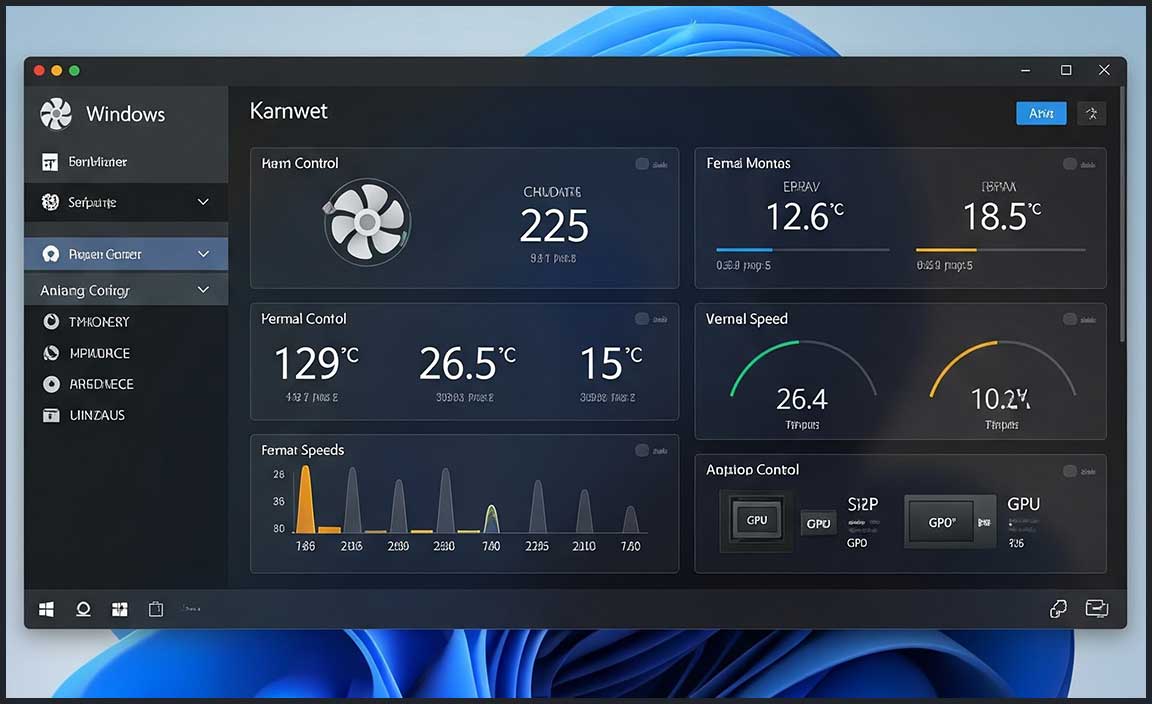Viewport: 1152px width, 704px height.
Task: Click the small GPU chip icon beside Si2P
Action: tap(818, 523)
